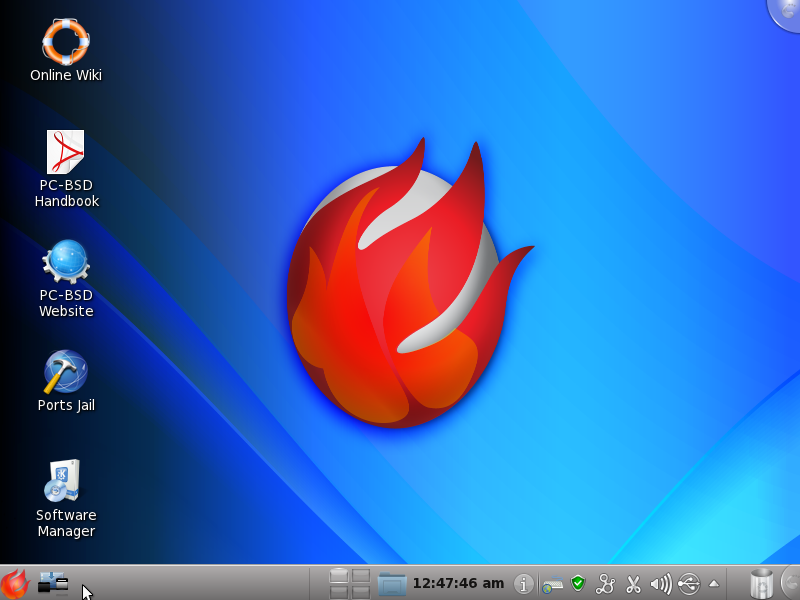Click the info notification tray icon
Screen dimensions: 800x600
point(523,584)
